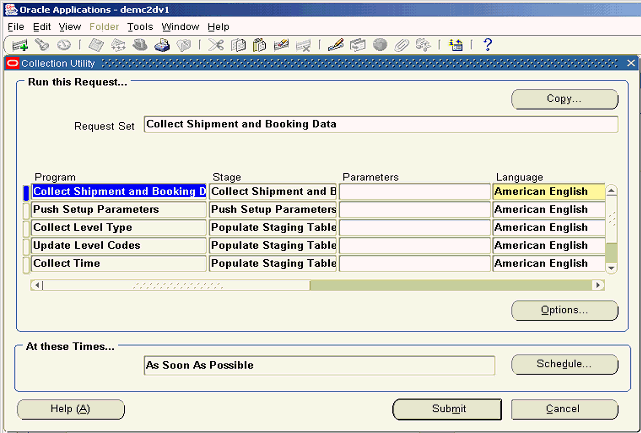Click the As Soon As Possible field

pyautogui.click(x=319, y=365)
